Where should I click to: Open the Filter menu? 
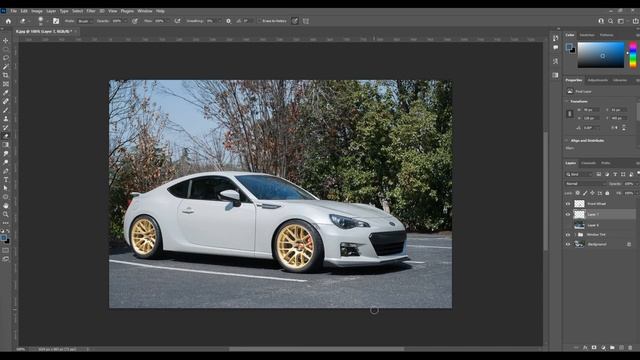coord(91,11)
